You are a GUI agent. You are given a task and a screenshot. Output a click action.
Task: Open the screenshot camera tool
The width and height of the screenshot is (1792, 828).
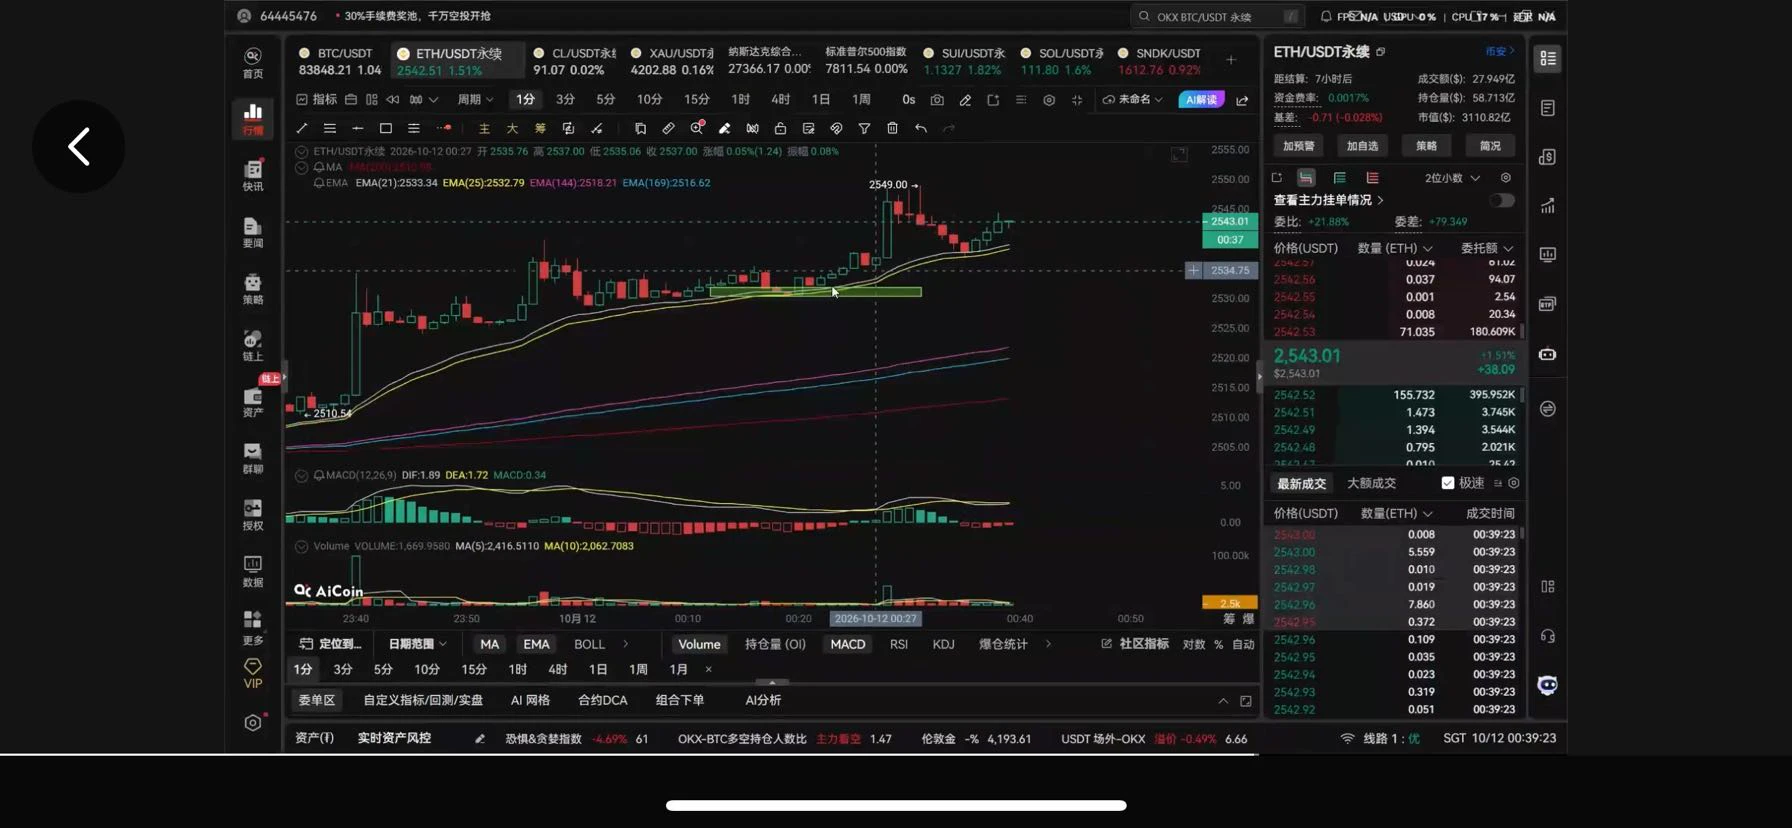pyautogui.click(x=937, y=100)
